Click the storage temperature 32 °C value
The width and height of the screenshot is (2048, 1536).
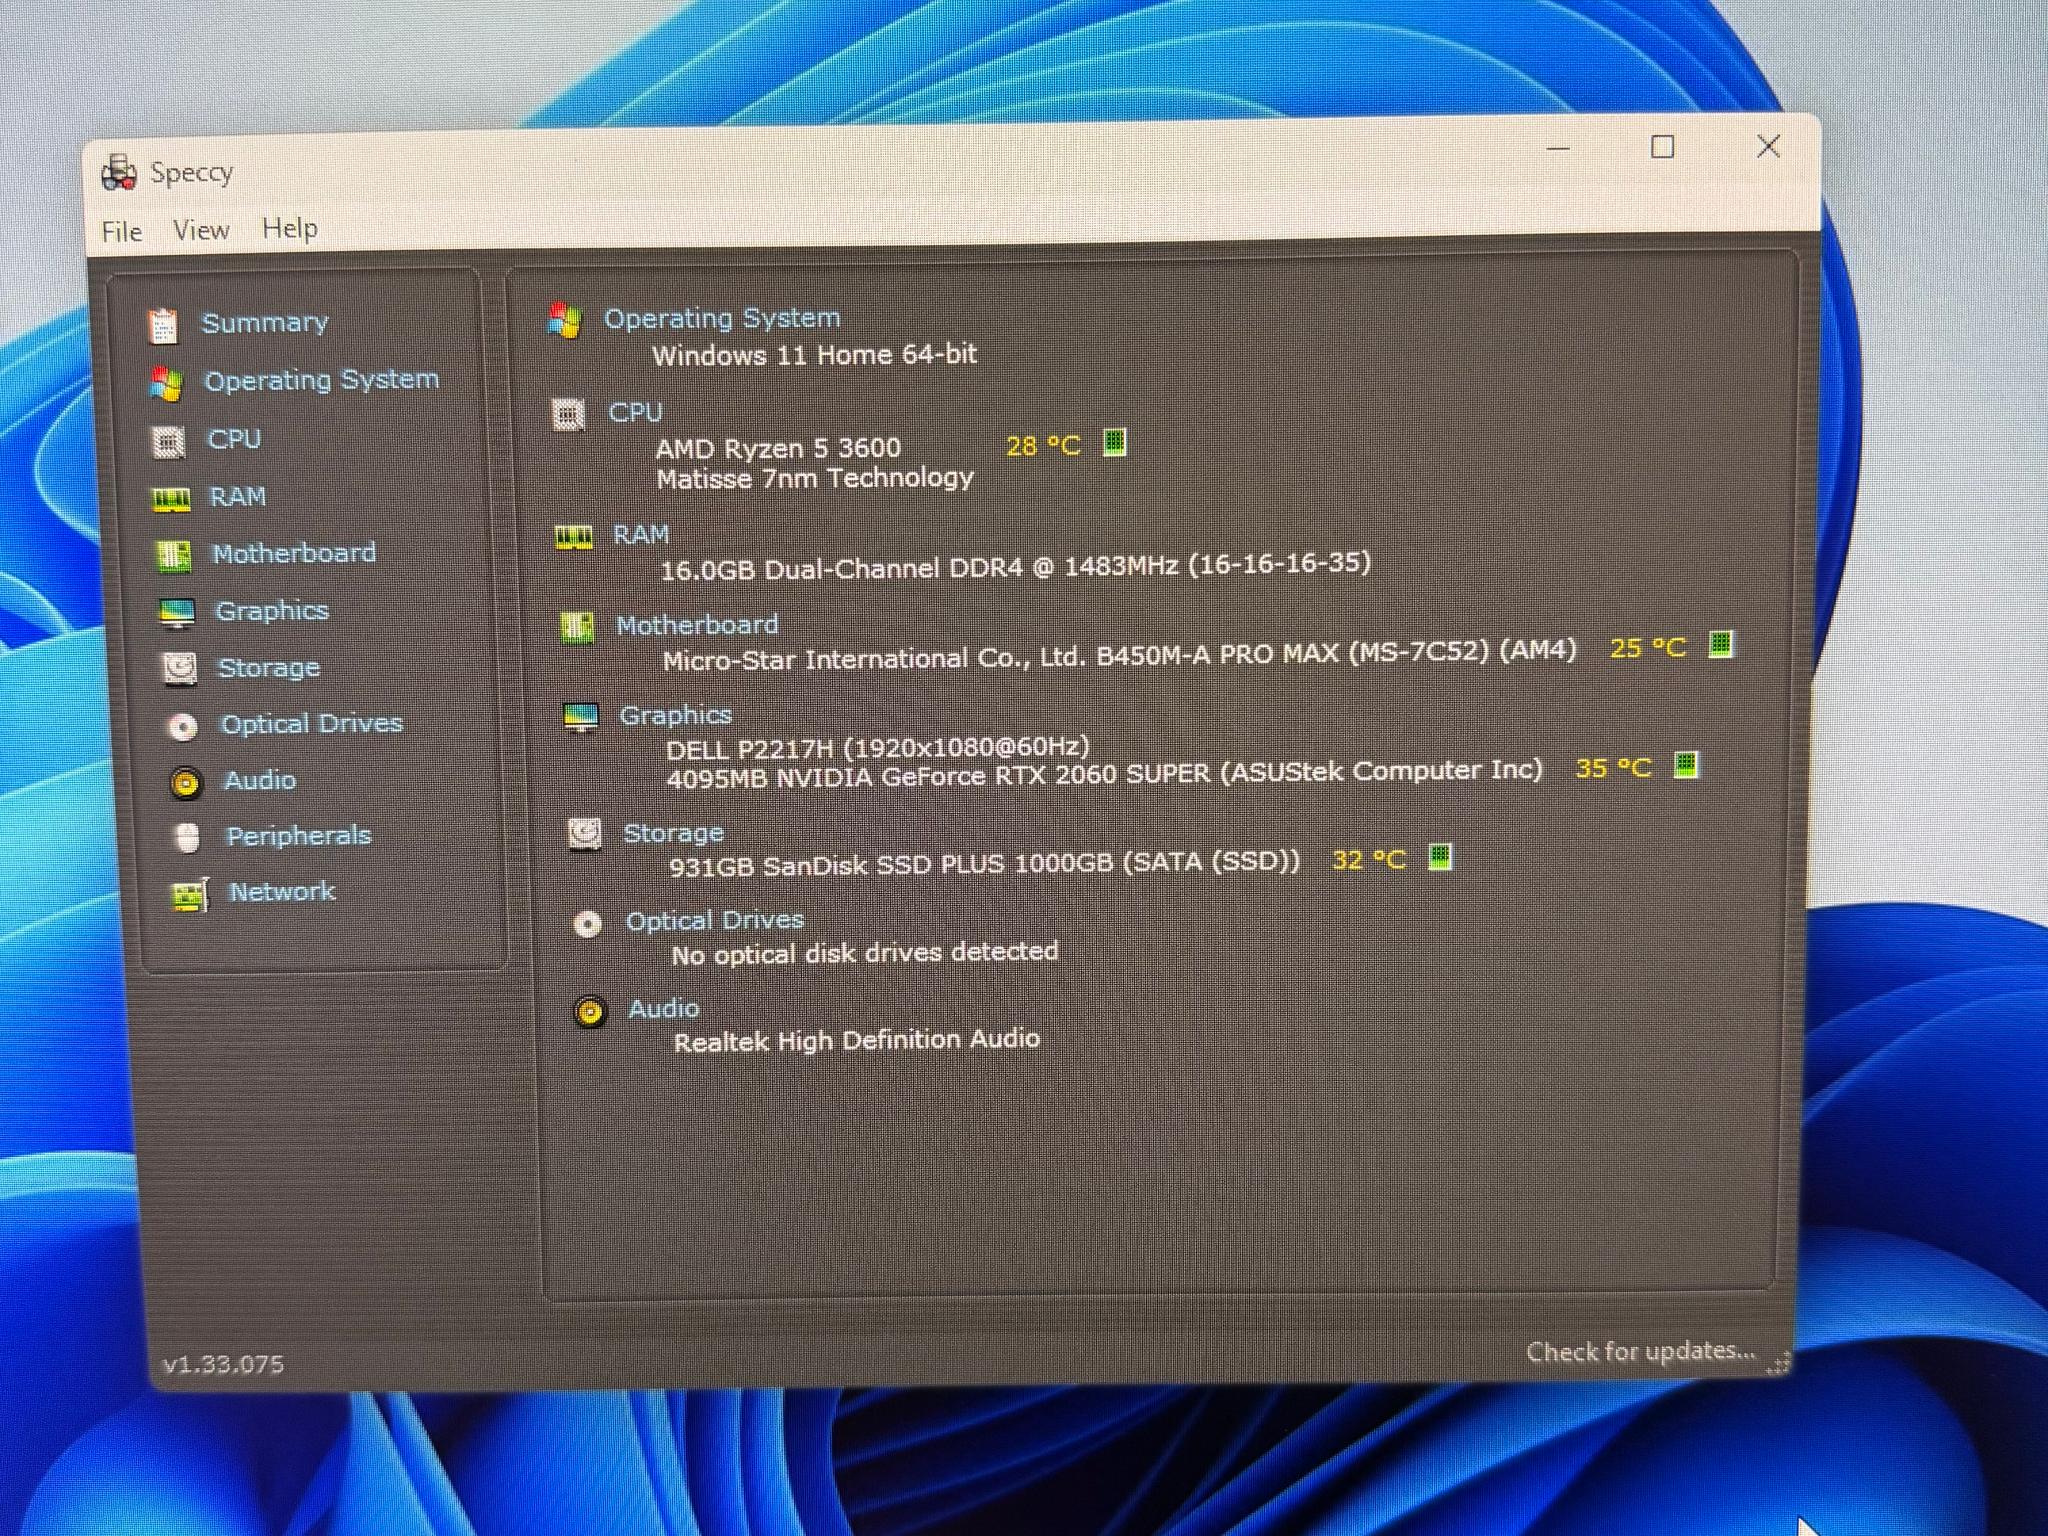pyautogui.click(x=1369, y=860)
